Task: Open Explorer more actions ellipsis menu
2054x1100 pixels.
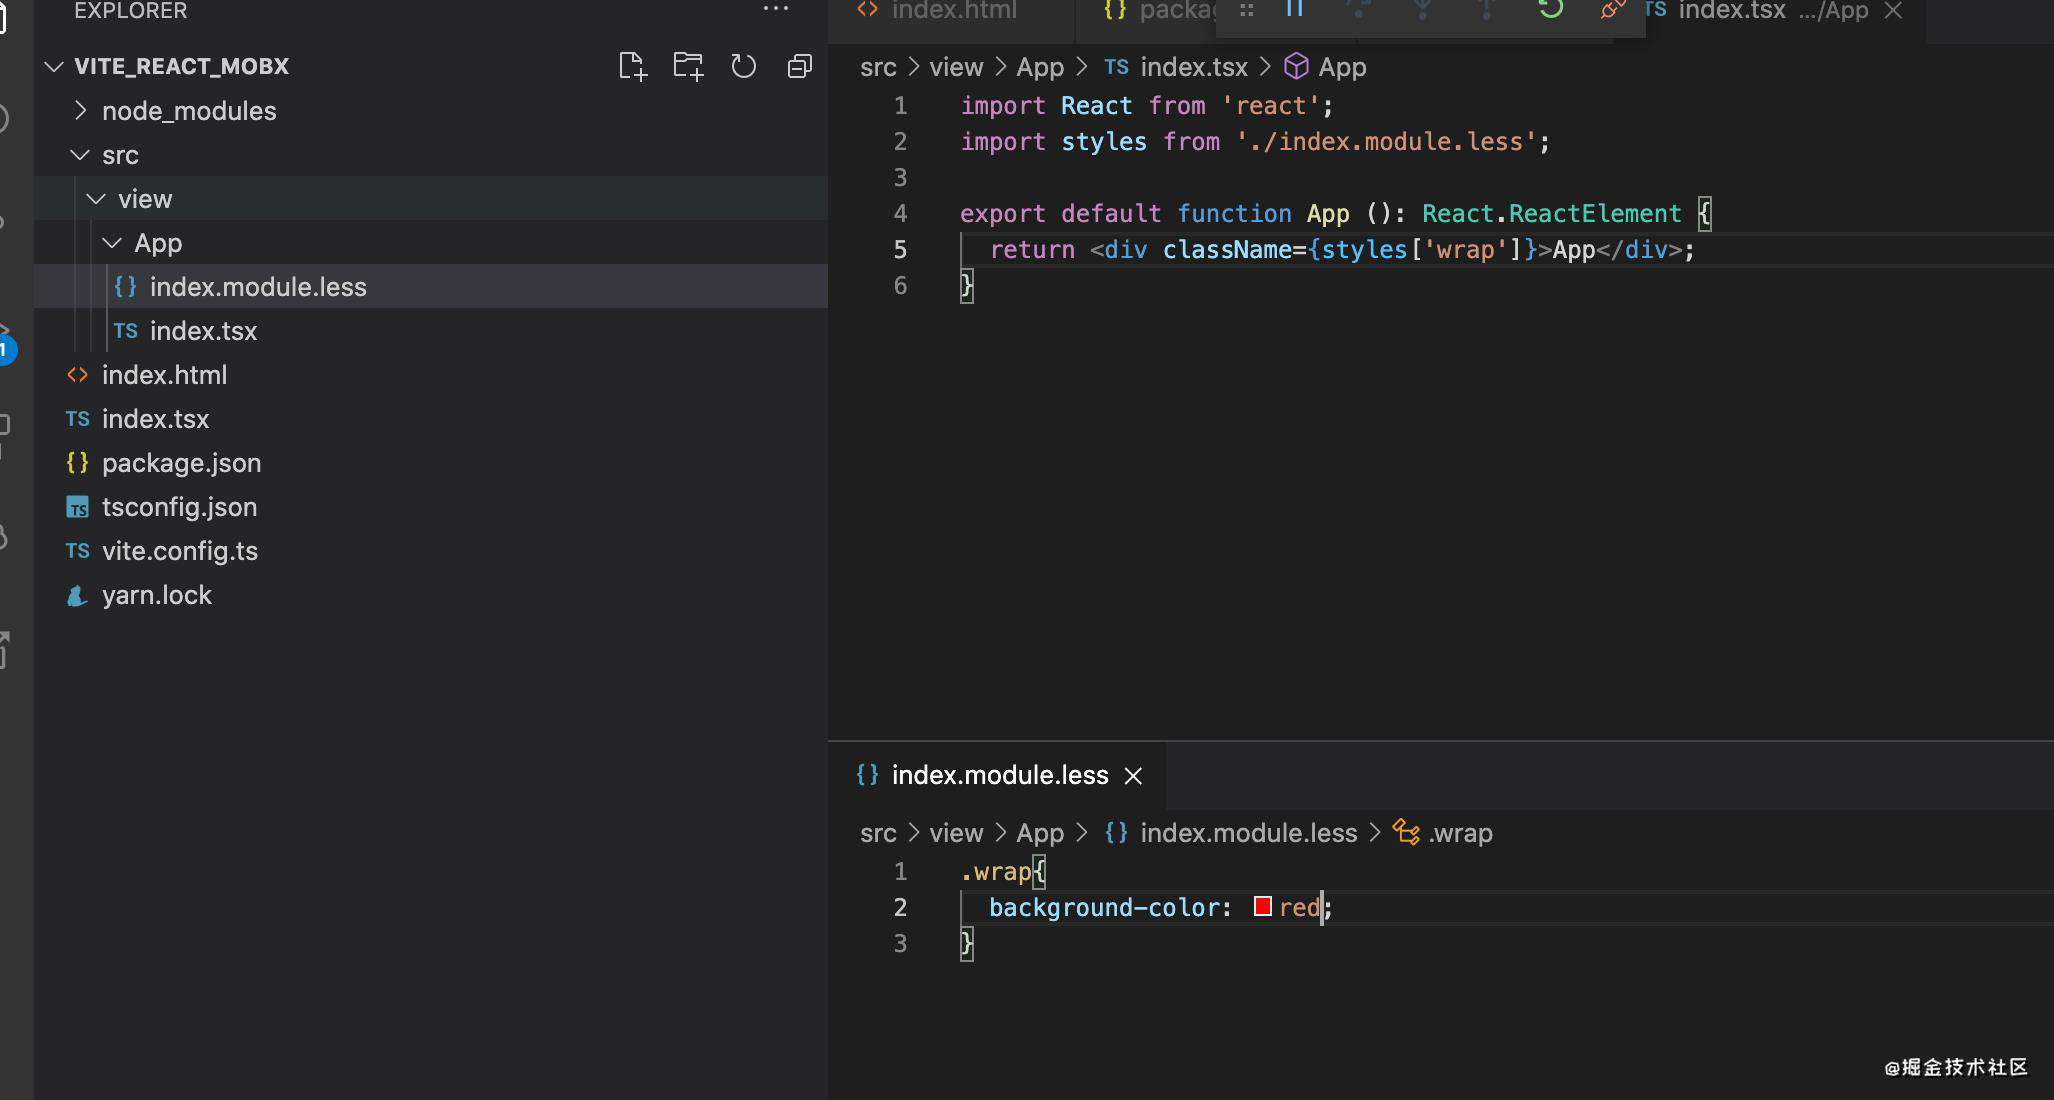Action: (776, 9)
